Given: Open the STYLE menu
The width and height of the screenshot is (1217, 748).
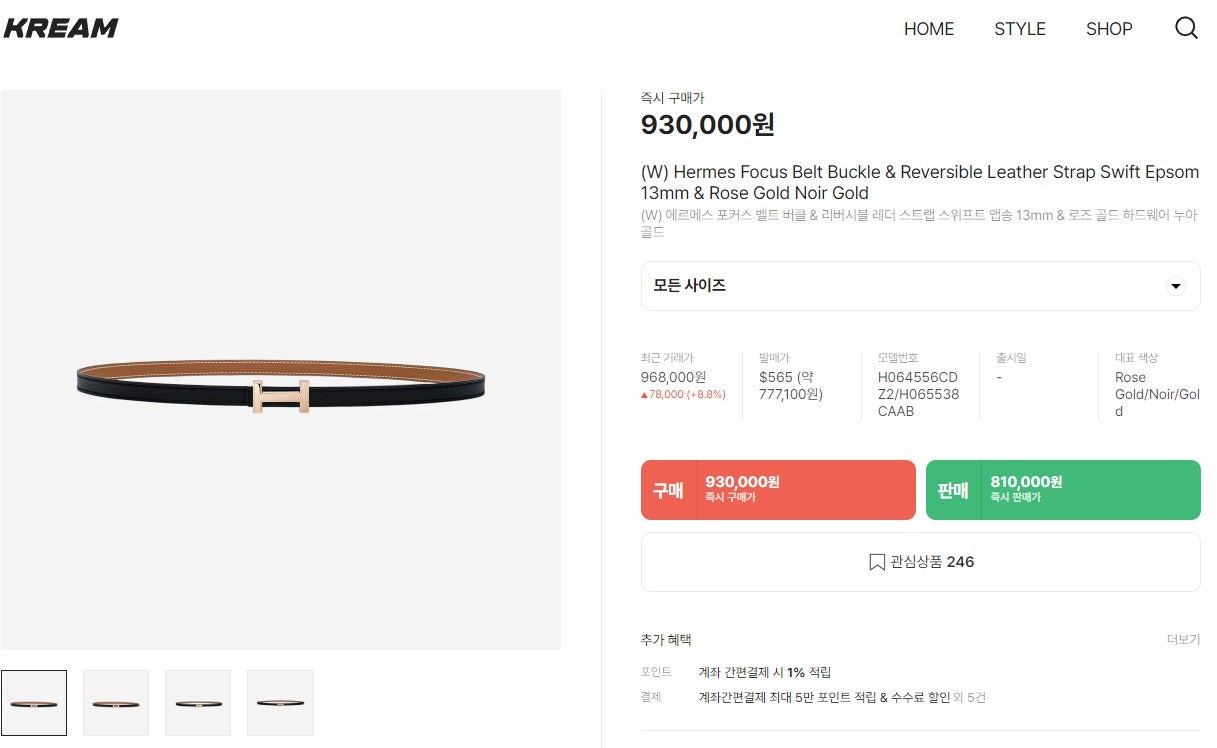Looking at the screenshot, I should 1019,29.
